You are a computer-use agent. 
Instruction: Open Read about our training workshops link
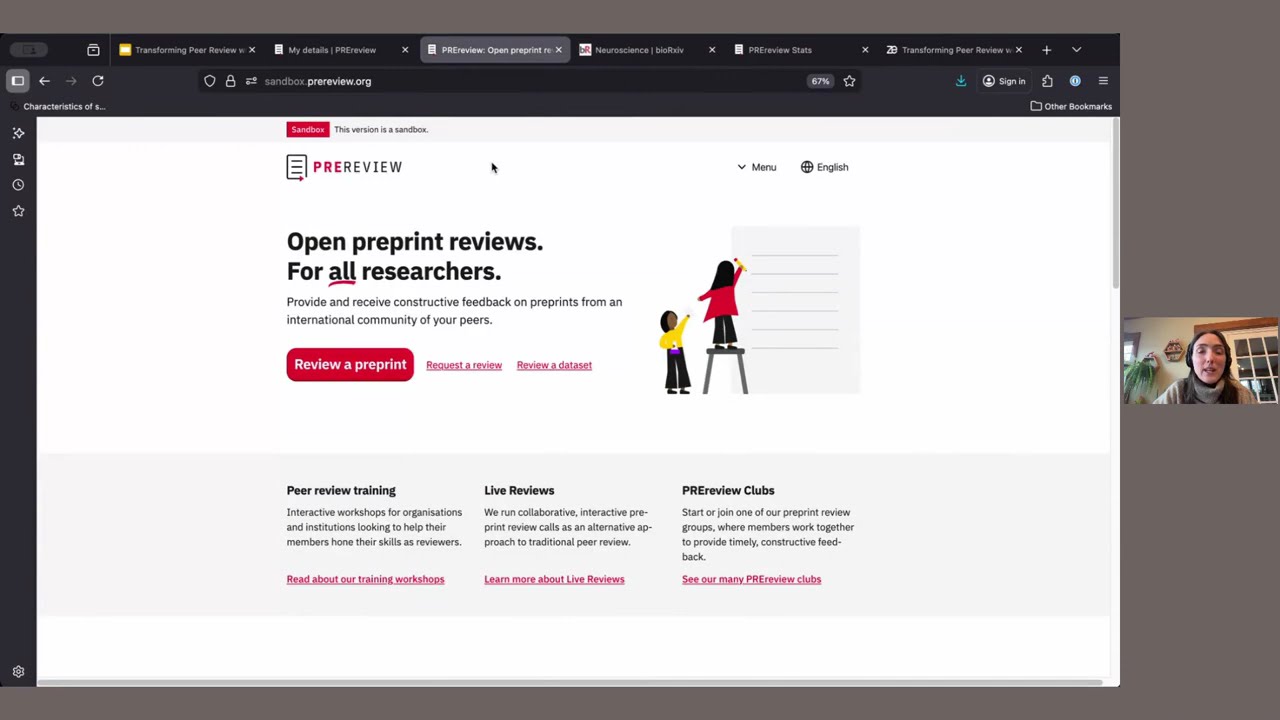(365, 579)
